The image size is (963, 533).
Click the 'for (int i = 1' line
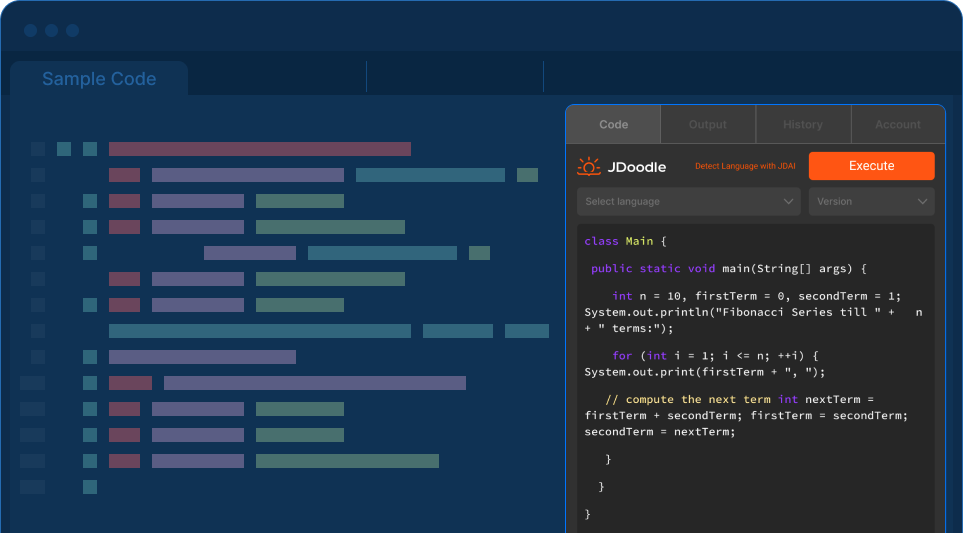point(715,356)
